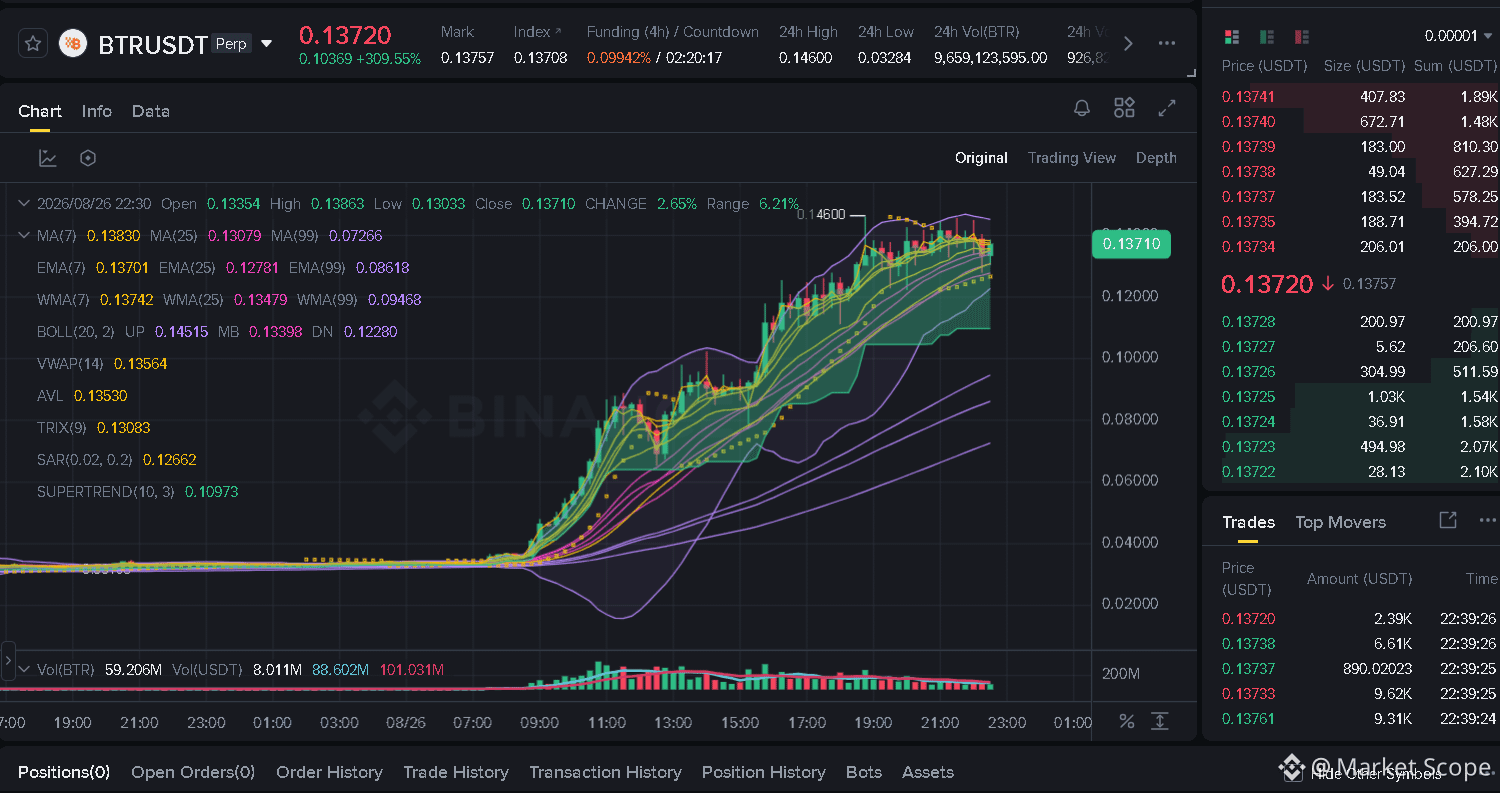This screenshot has height=793, width=1500.
Task: Switch to Trading View chart
Action: [x=1072, y=158]
